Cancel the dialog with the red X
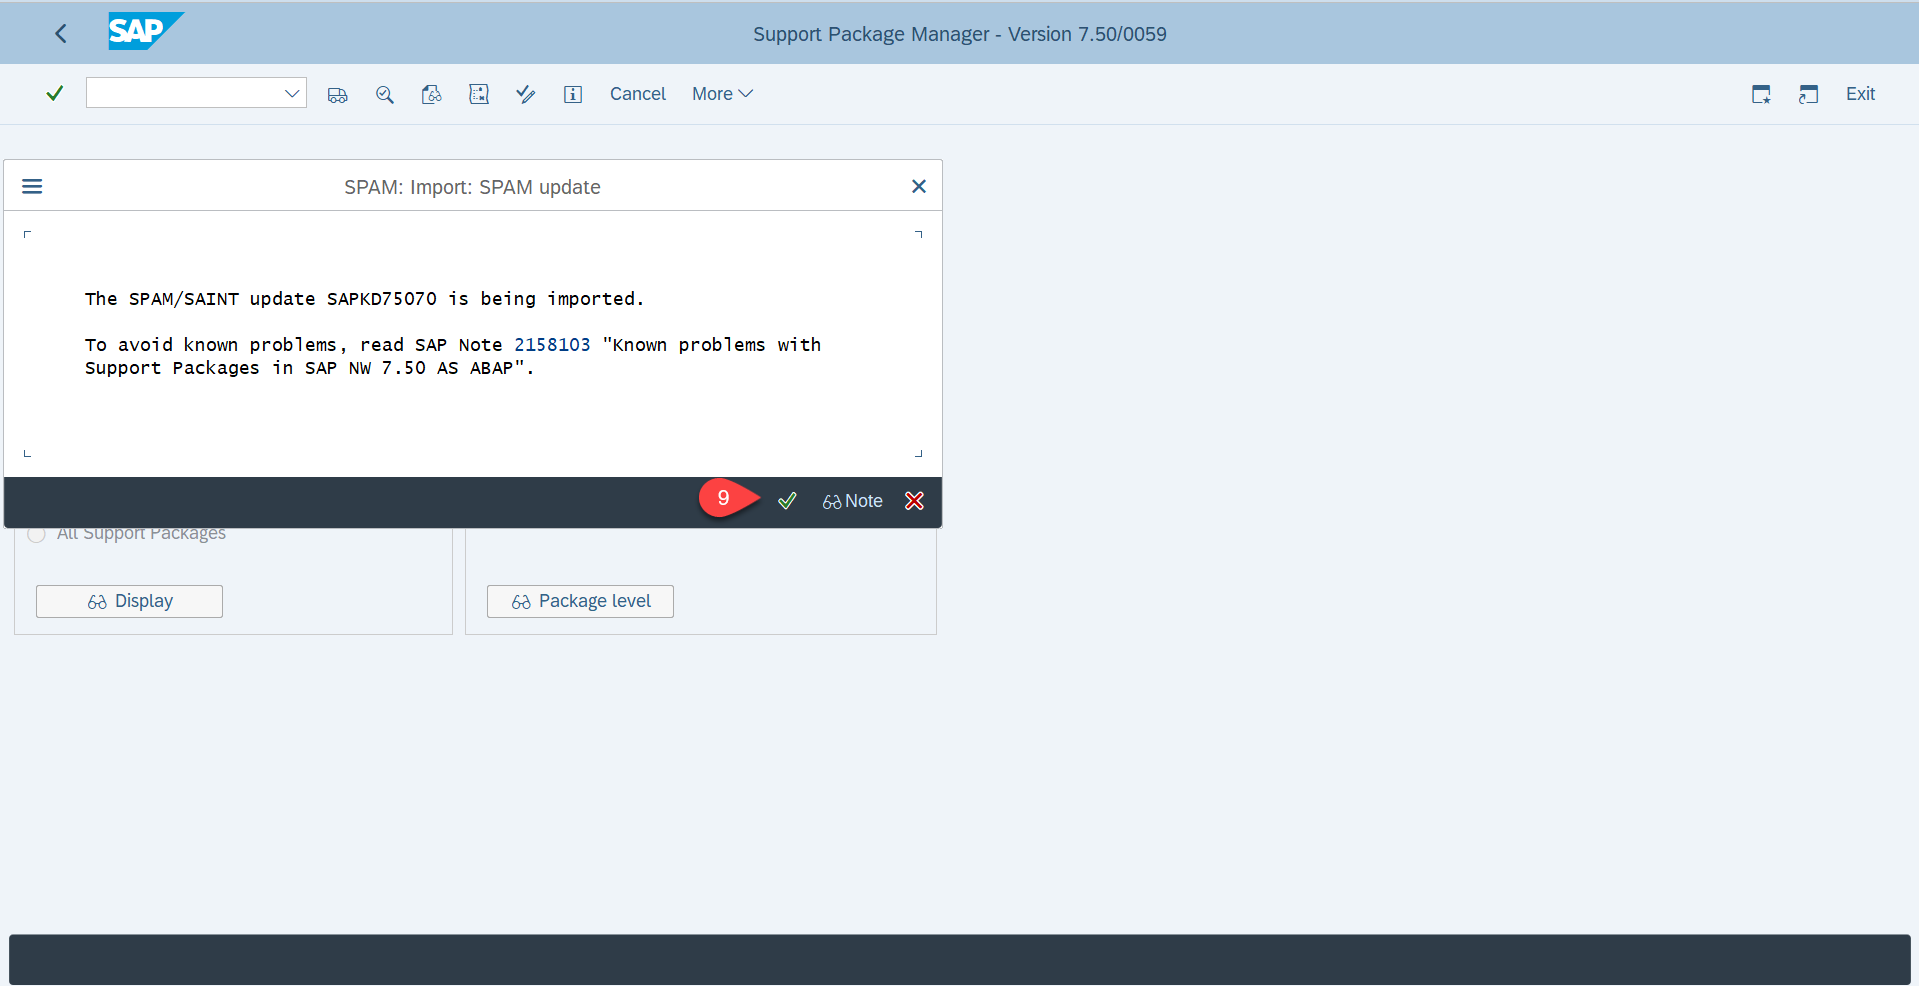 tap(914, 501)
